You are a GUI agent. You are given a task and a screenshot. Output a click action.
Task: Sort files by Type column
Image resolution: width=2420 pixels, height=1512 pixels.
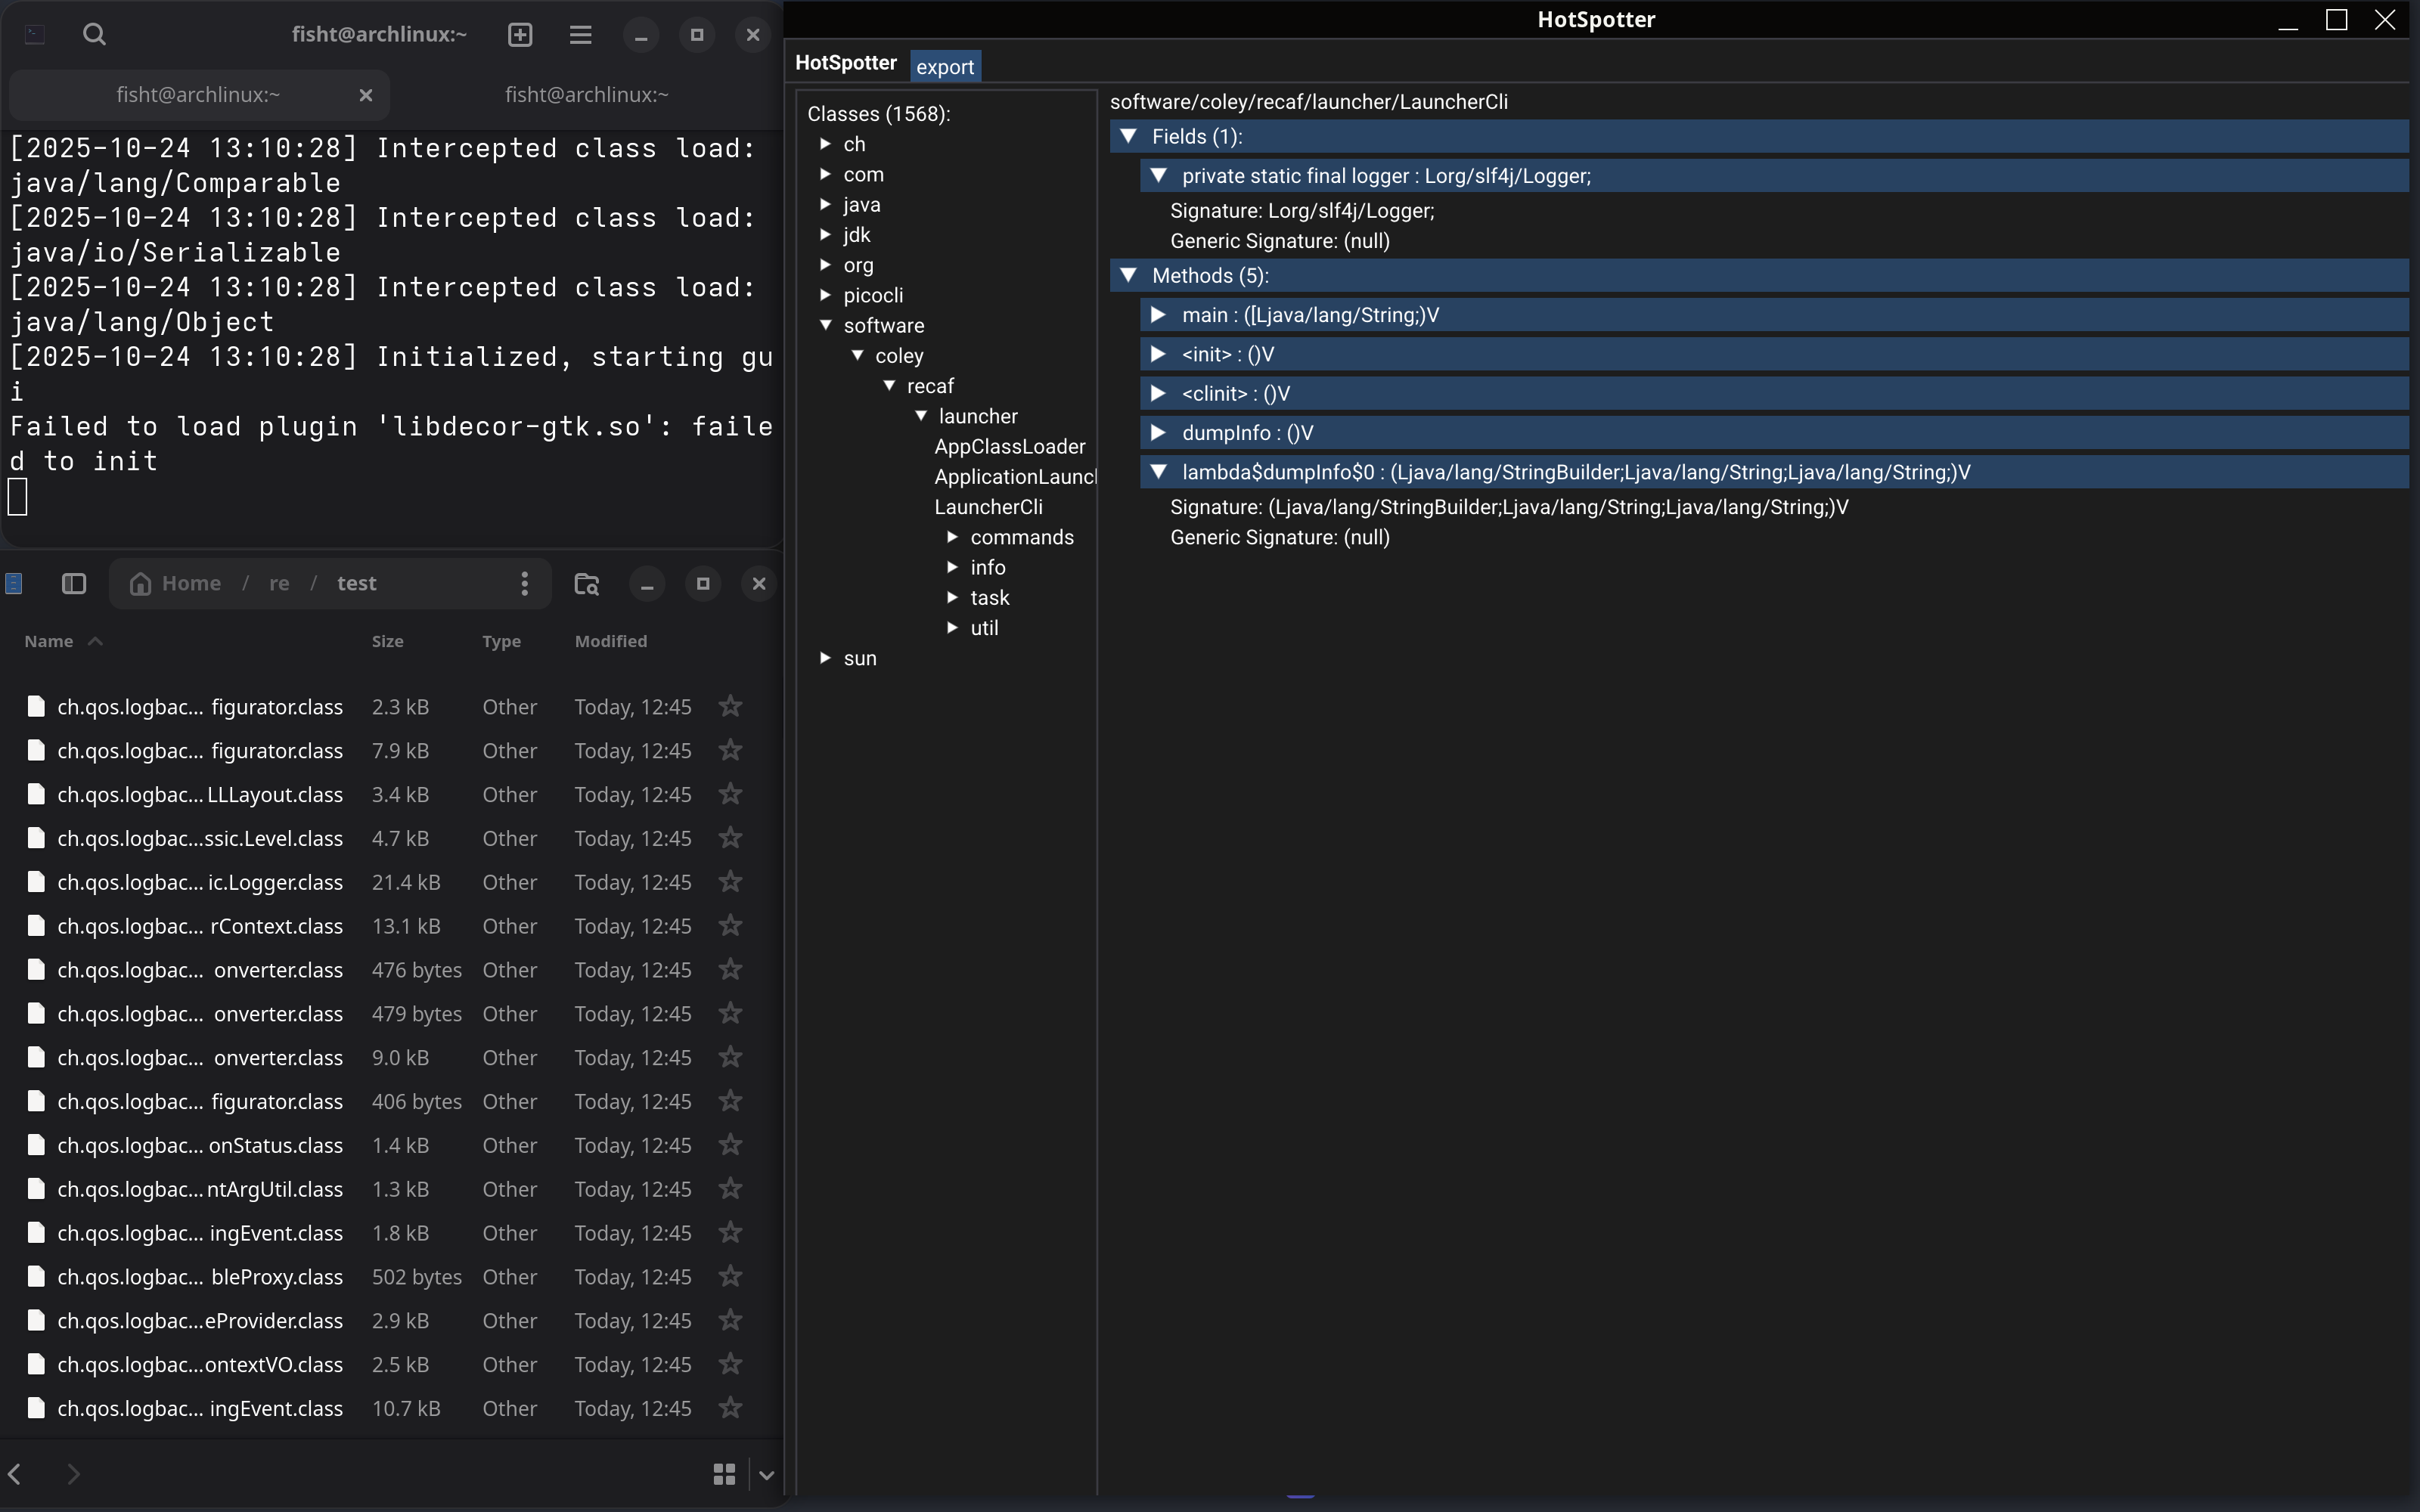pos(501,641)
